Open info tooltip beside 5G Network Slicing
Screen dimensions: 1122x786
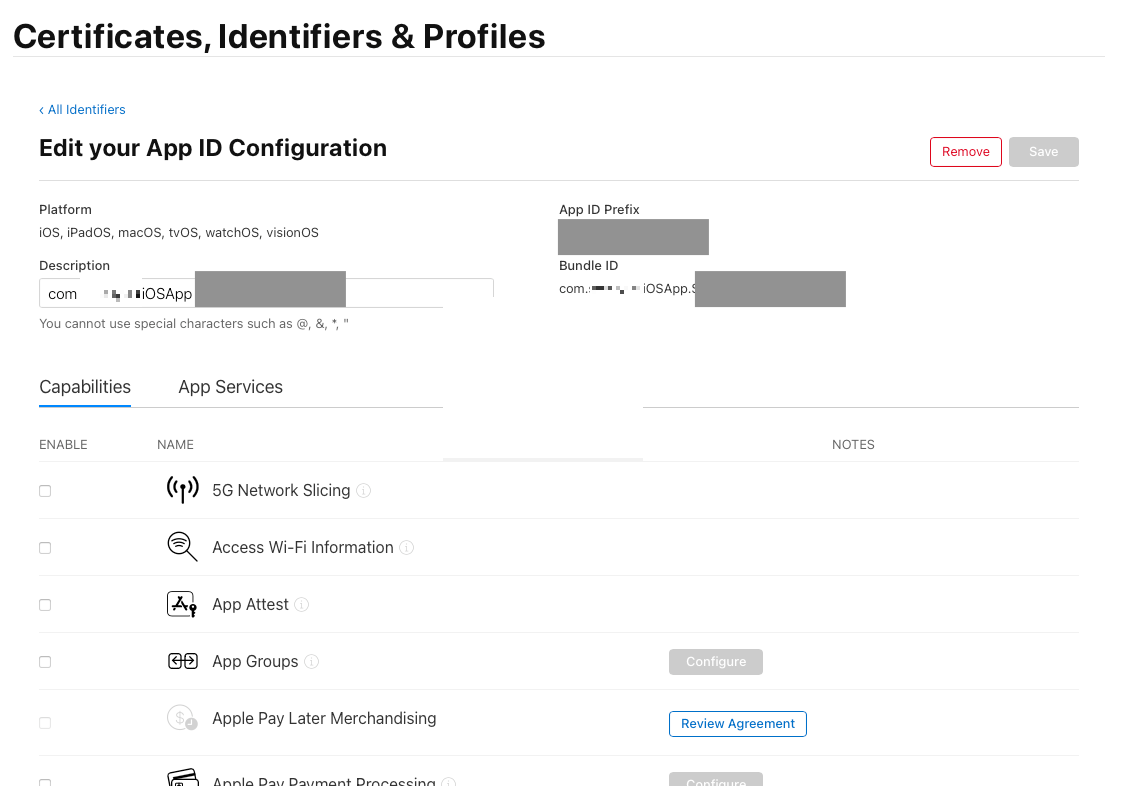(364, 491)
